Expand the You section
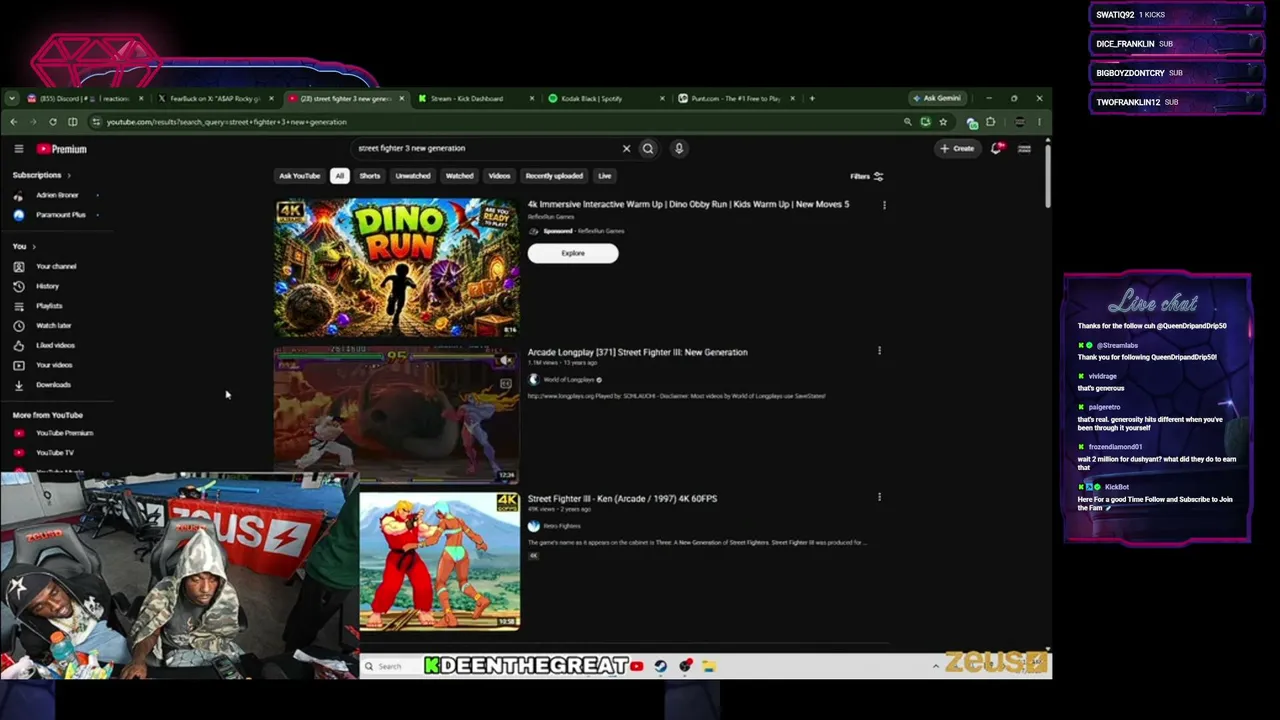1280x720 pixels. point(24,246)
